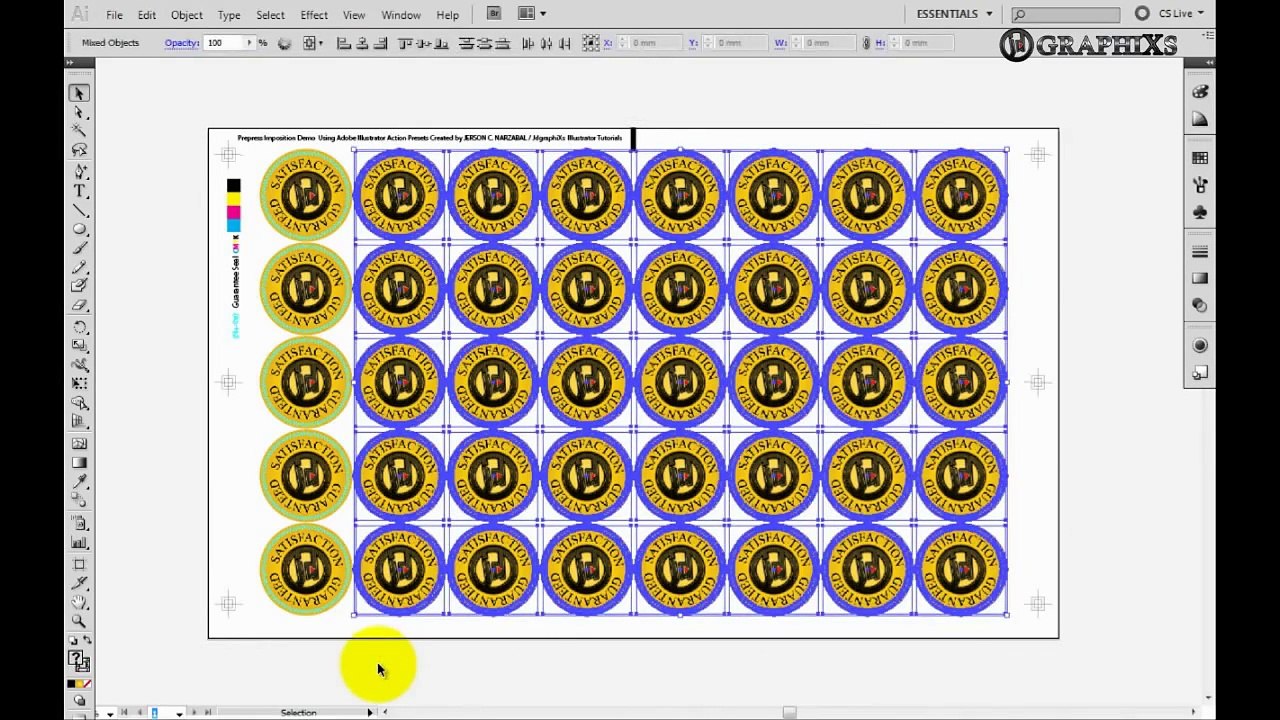Image resolution: width=1280 pixels, height=720 pixels.
Task: Reset to default fill and stroke
Action: point(73,640)
